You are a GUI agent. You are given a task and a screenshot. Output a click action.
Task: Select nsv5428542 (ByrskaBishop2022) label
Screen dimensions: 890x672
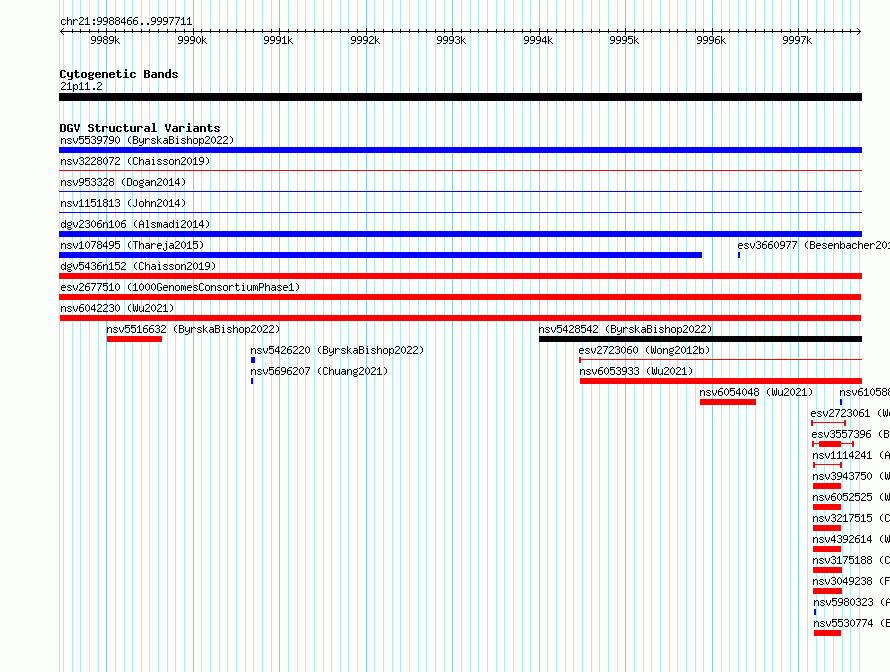(625, 329)
